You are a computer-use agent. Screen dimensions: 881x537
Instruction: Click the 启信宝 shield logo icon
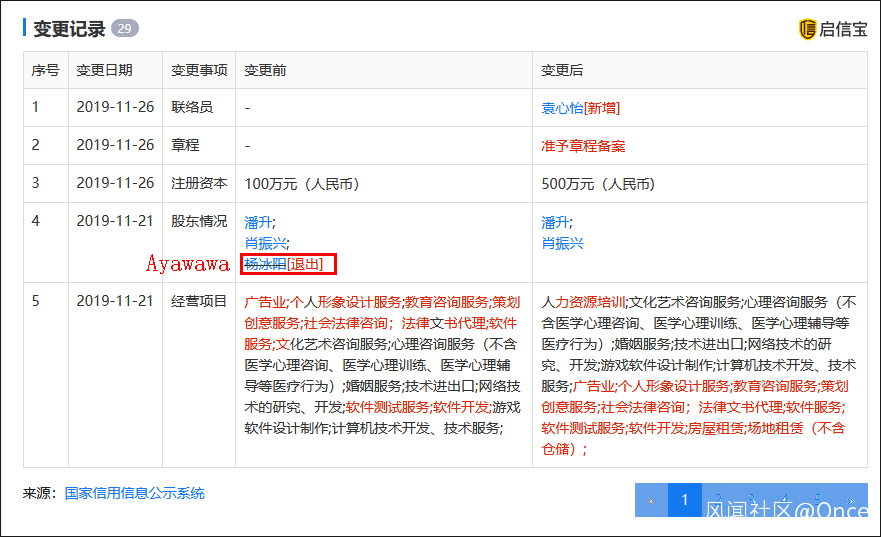pyautogui.click(x=807, y=29)
